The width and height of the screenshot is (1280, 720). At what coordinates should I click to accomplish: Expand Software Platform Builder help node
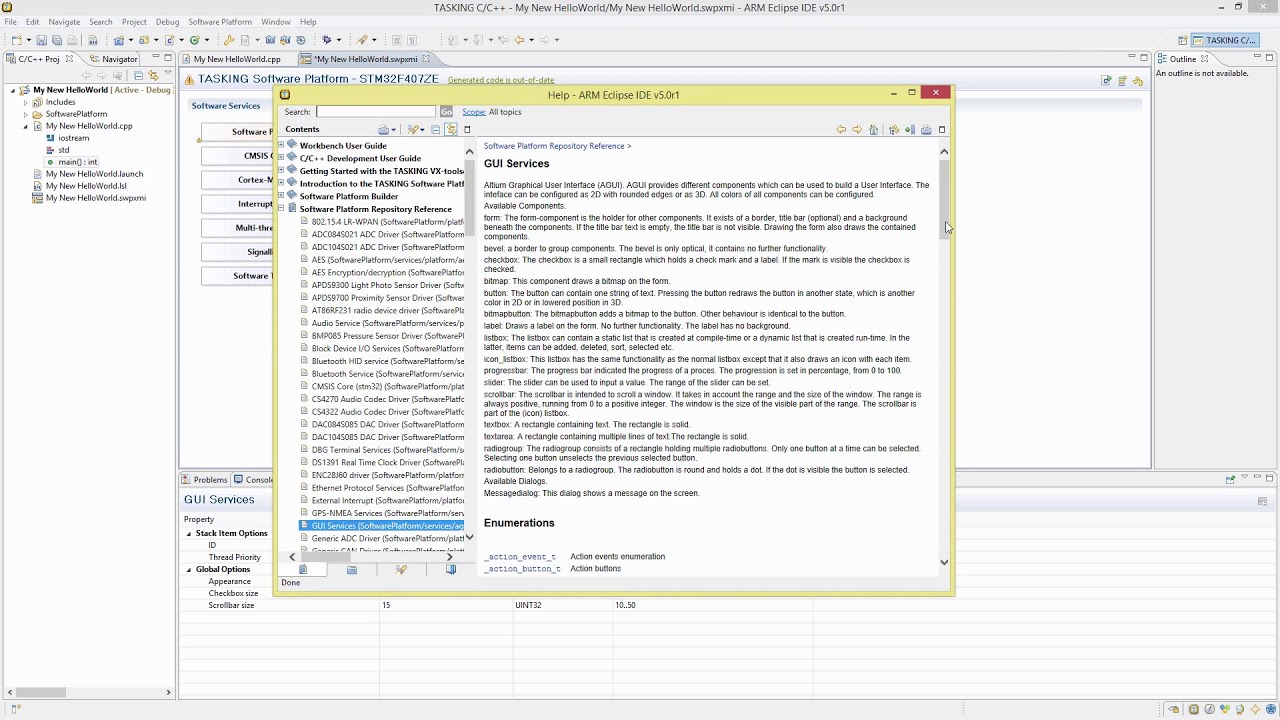[282, 196]
